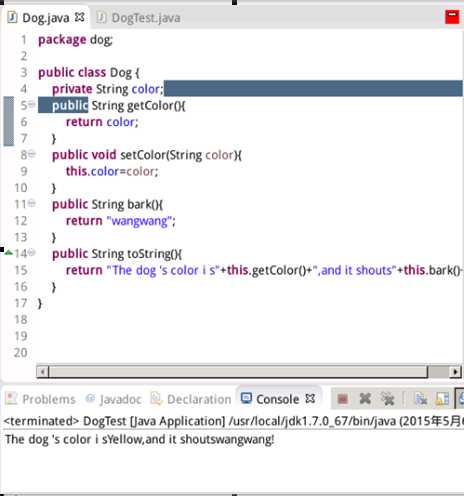464x496 pixels.
Task: Click the '<terminated> DogTest [Java Application]' status line
Action: (x=114, y=421)
